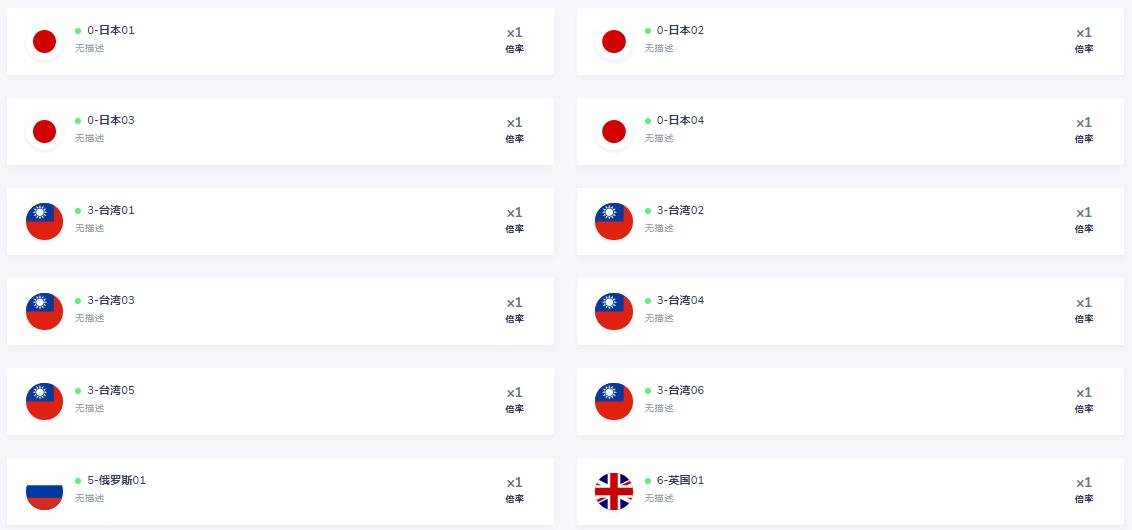This screenshot has height=530, width=1132.
Task: Choose the 3-台湾03 server name
Action: 110,301
